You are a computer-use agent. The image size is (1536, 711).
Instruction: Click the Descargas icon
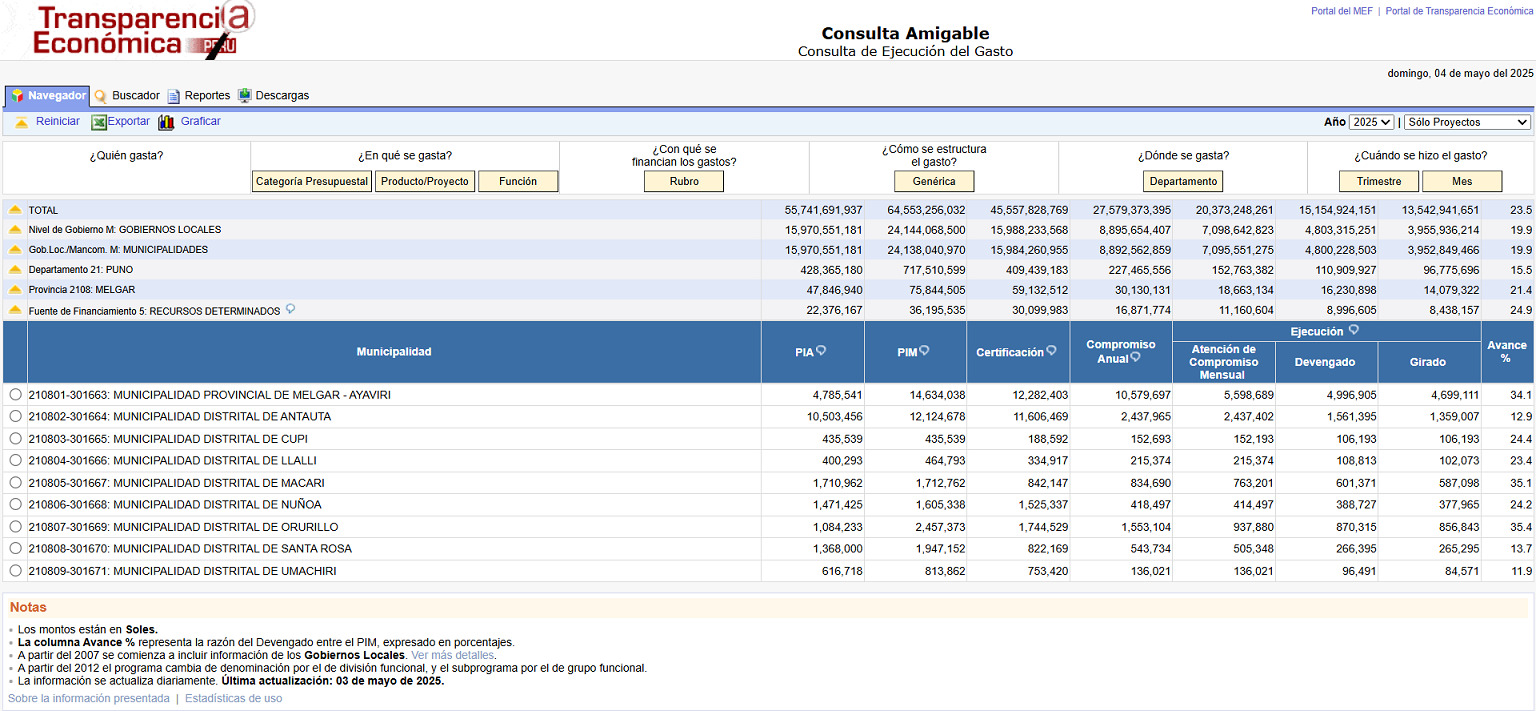pos(244,96)
